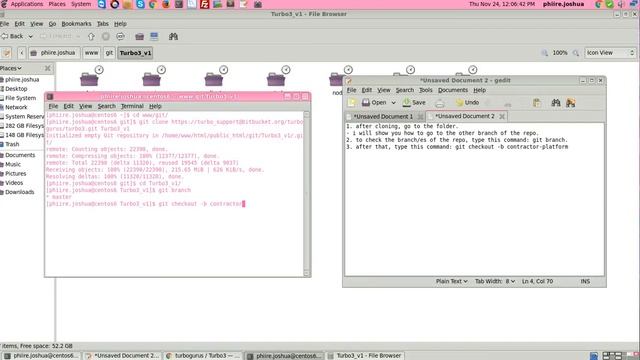Image resolution: width=640 pixels, height=360 pixels.
Task: Click the Turbo3_v1 path button
Action: [136, 53]
